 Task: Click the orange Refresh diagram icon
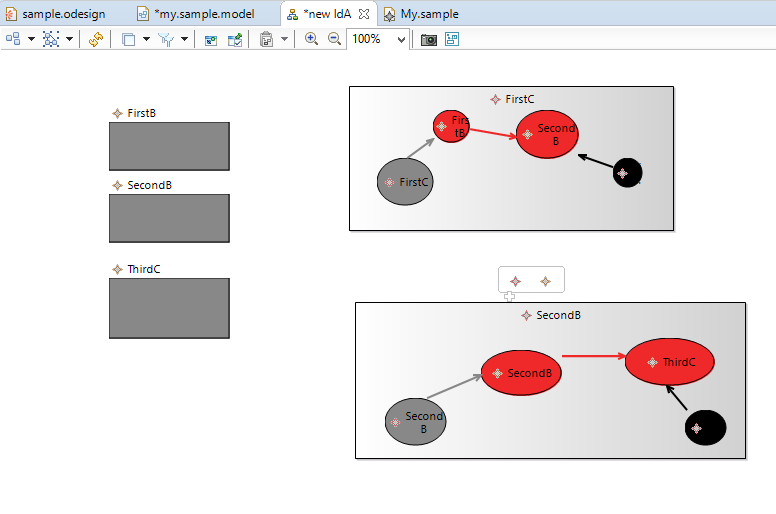96,39
